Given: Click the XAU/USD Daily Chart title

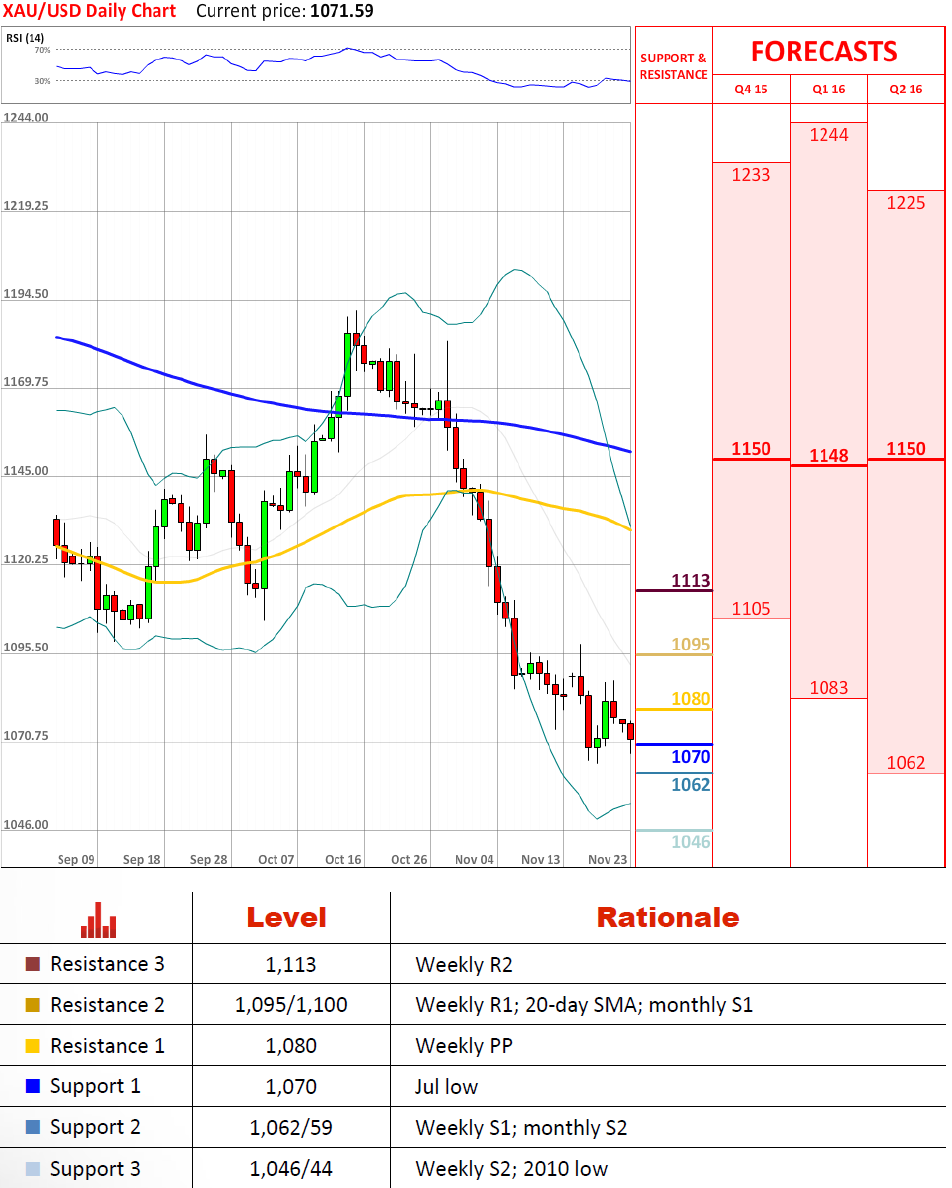Looking at the screenshot, I should [89, 11].
